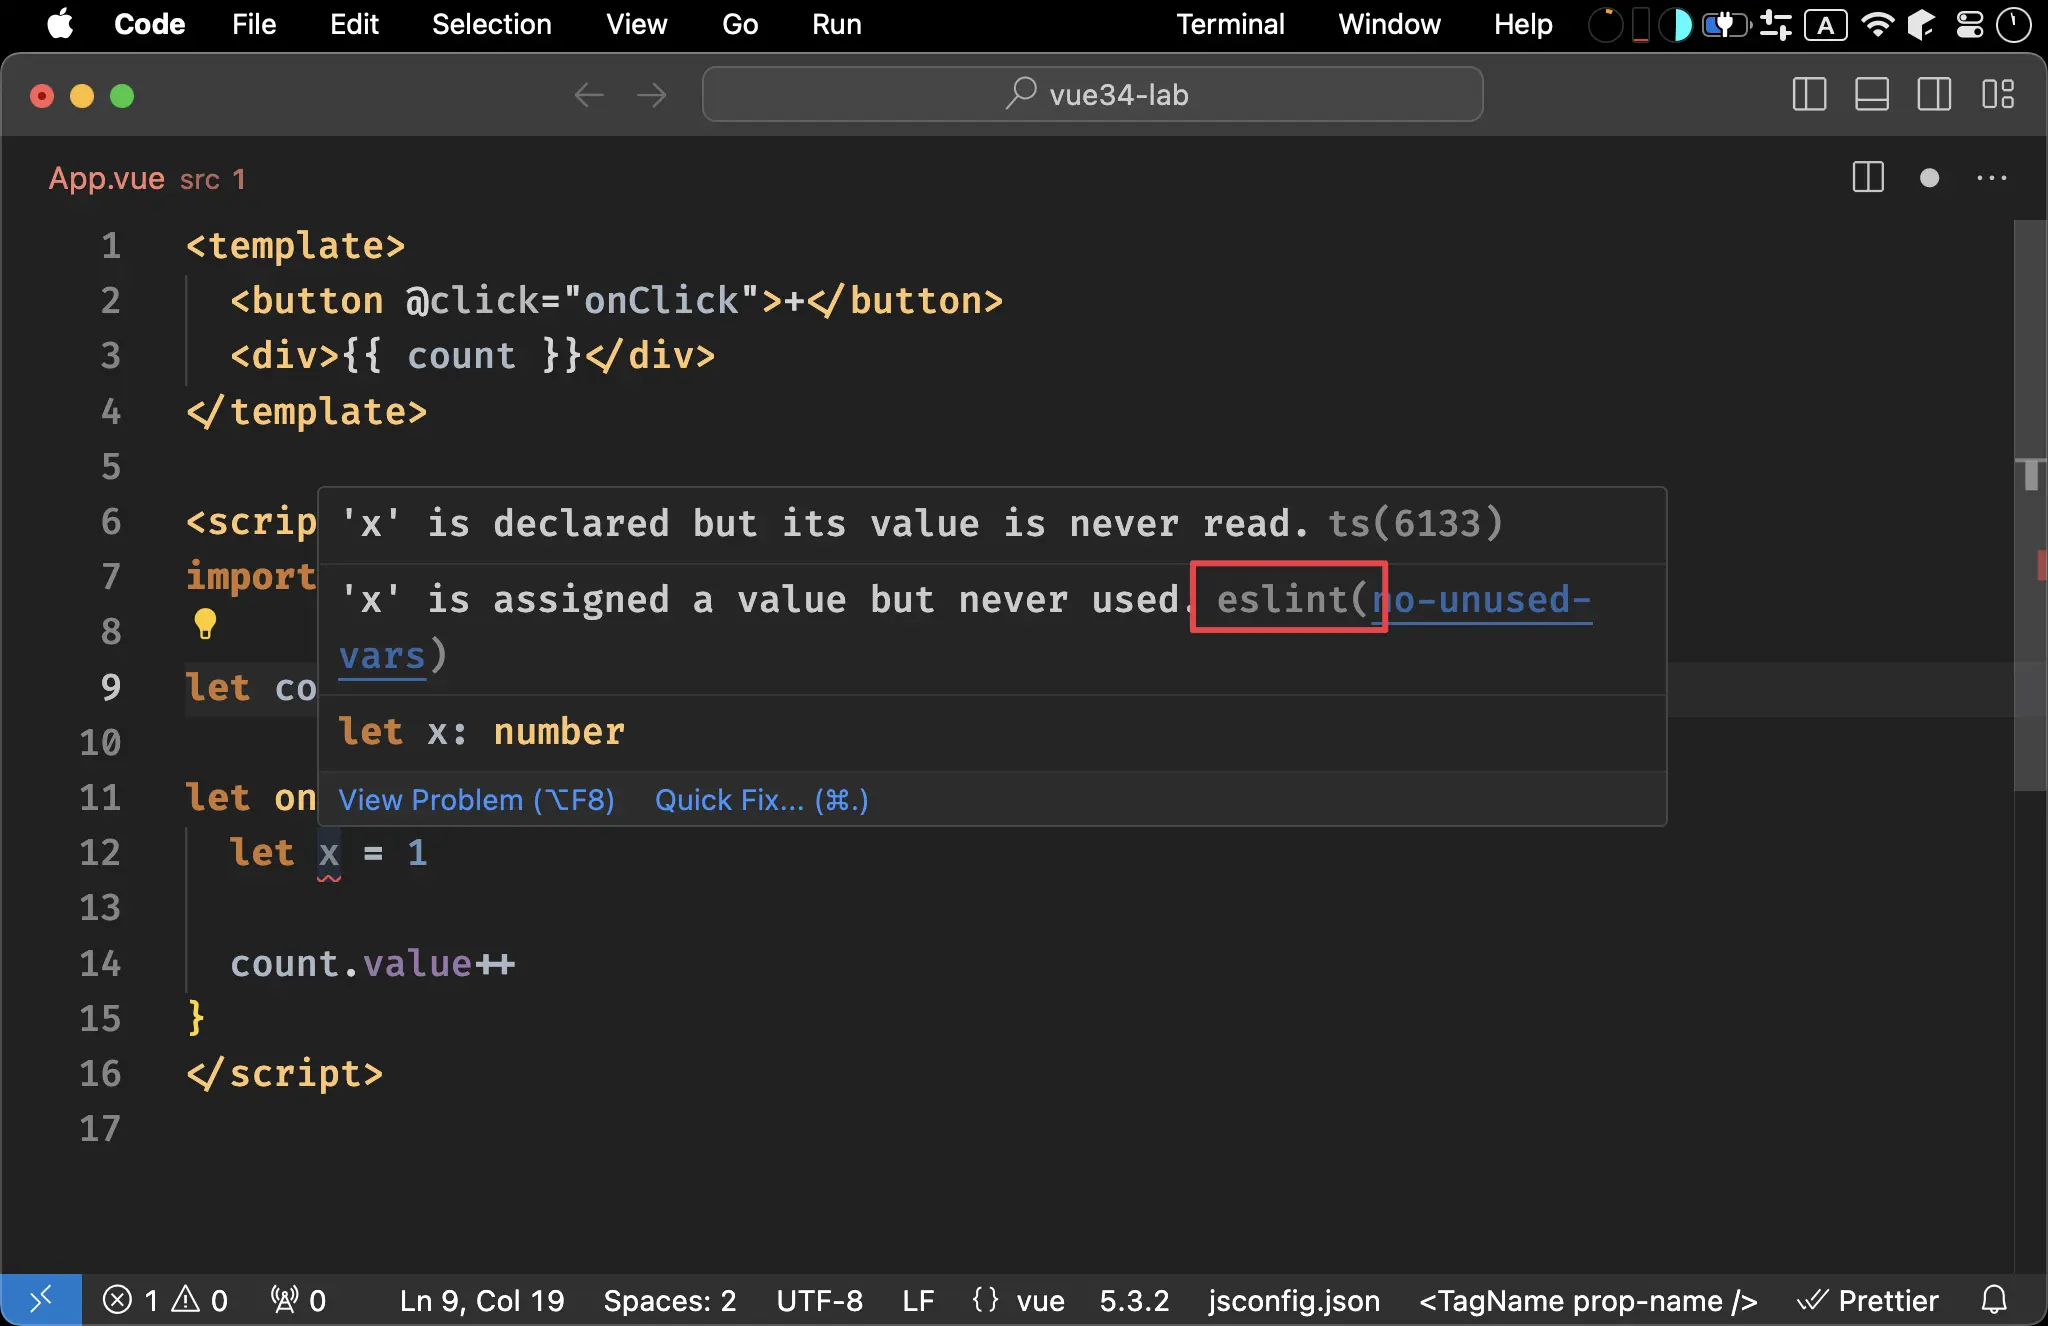Open errors and warnings in status bar
The image size is (2048, 1326).
click(x=166, y=1300)
